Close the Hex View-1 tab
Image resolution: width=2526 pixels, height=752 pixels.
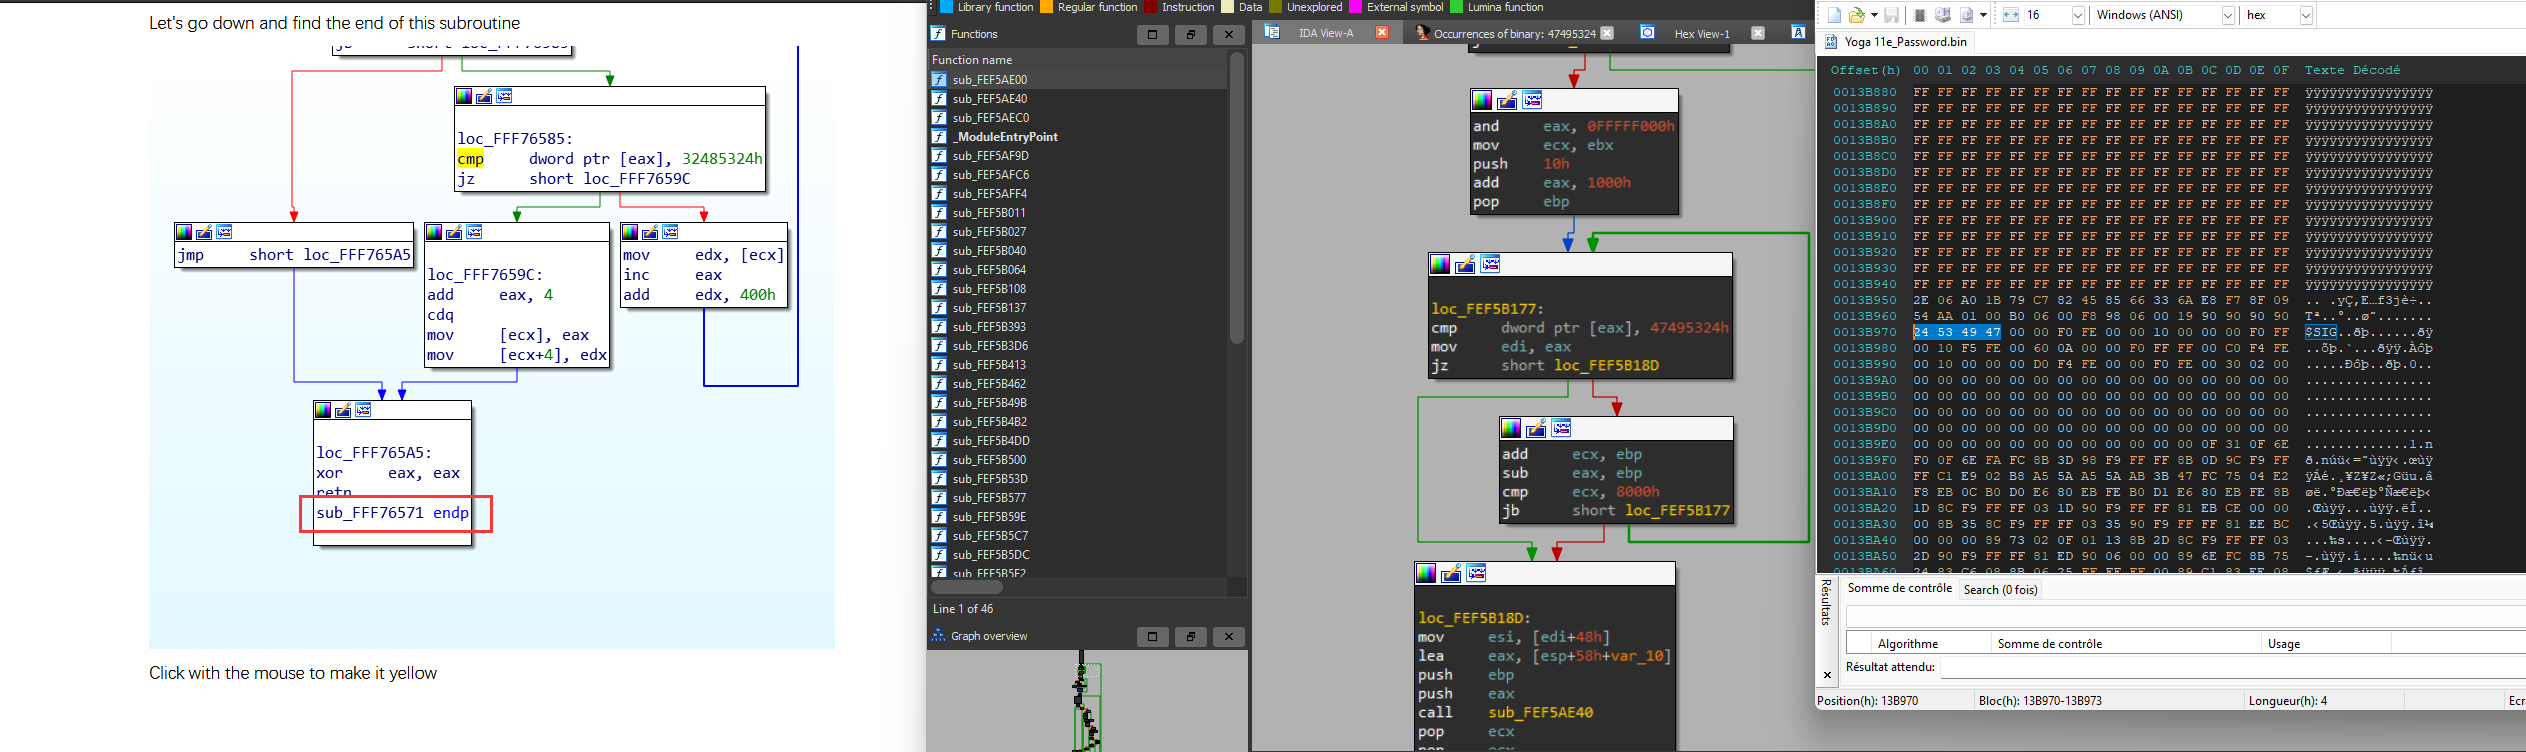point(1757,33)
